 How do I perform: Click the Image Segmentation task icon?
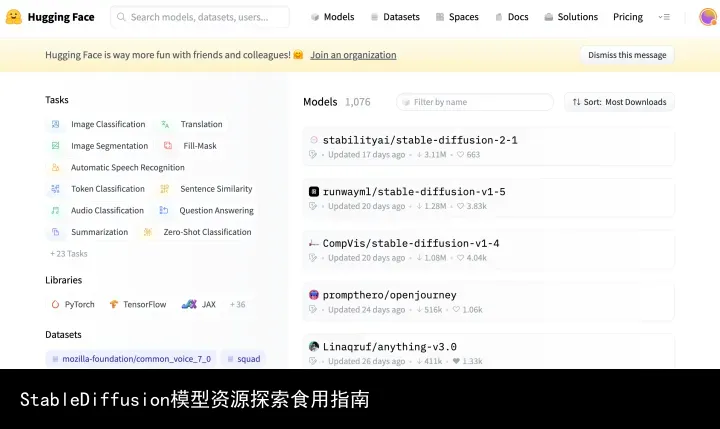56,146
